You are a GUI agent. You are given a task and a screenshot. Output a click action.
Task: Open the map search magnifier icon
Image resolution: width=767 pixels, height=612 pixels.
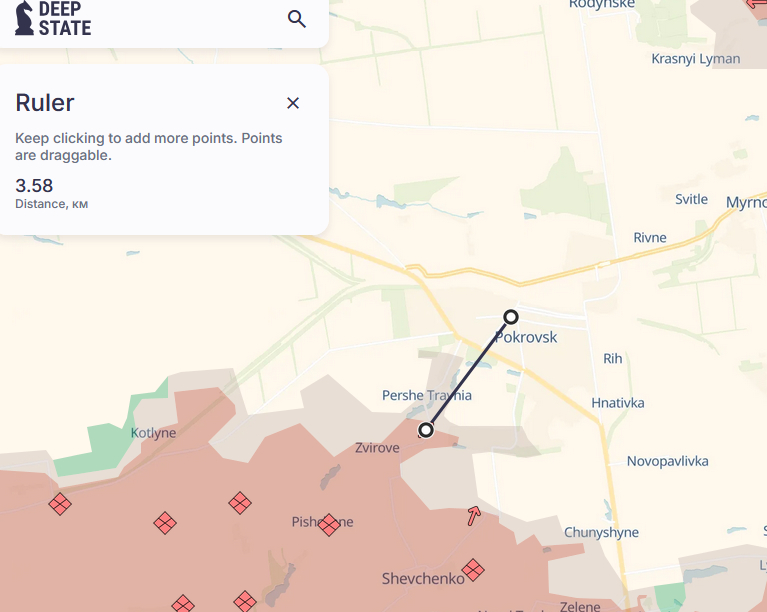coord(296,18)
